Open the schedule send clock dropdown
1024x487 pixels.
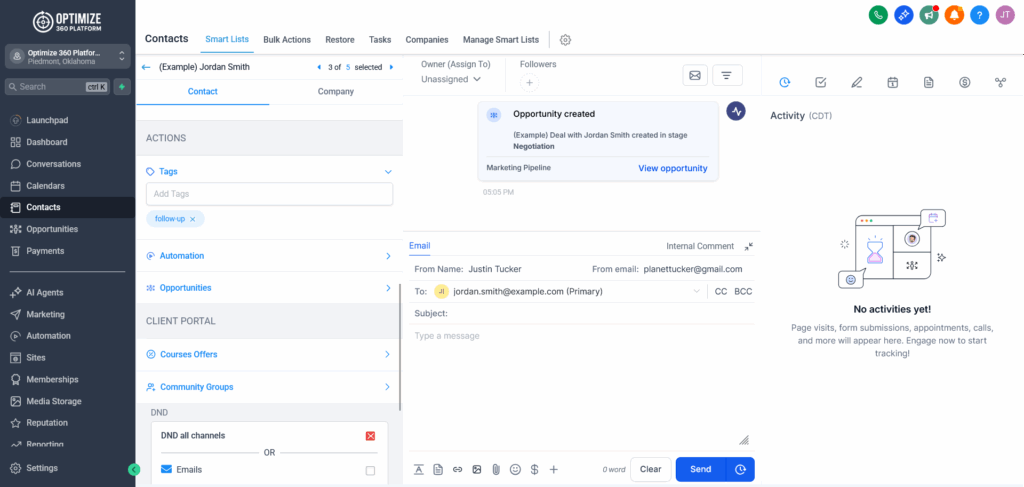[x=741, y=469]
